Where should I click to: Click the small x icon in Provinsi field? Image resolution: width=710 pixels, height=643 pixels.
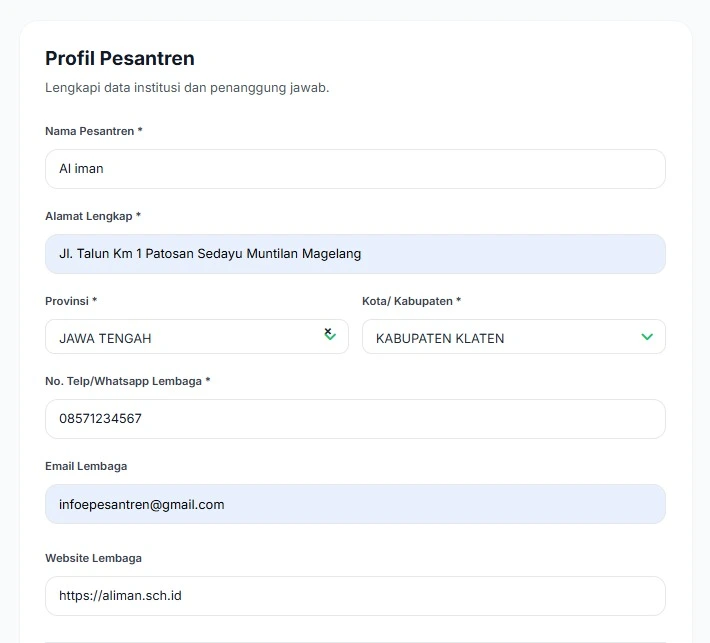click(327, 330)
